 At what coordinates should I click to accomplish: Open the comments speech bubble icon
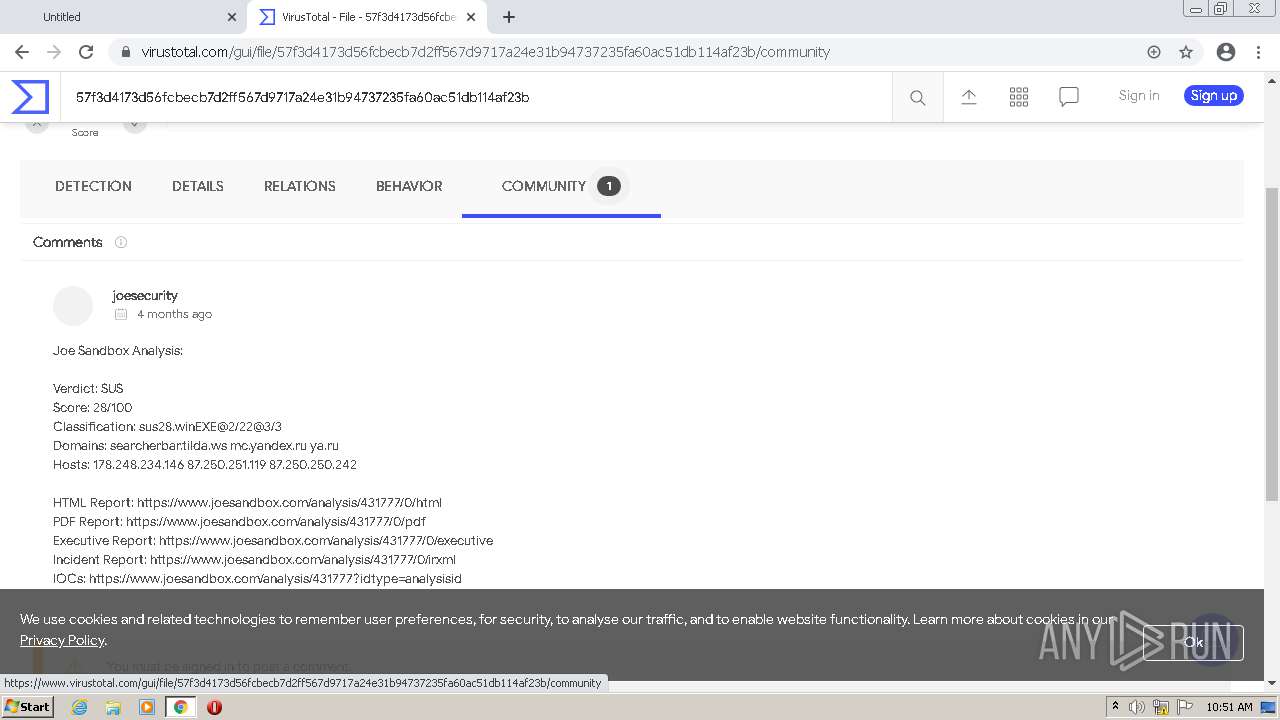coord(1069,96)
